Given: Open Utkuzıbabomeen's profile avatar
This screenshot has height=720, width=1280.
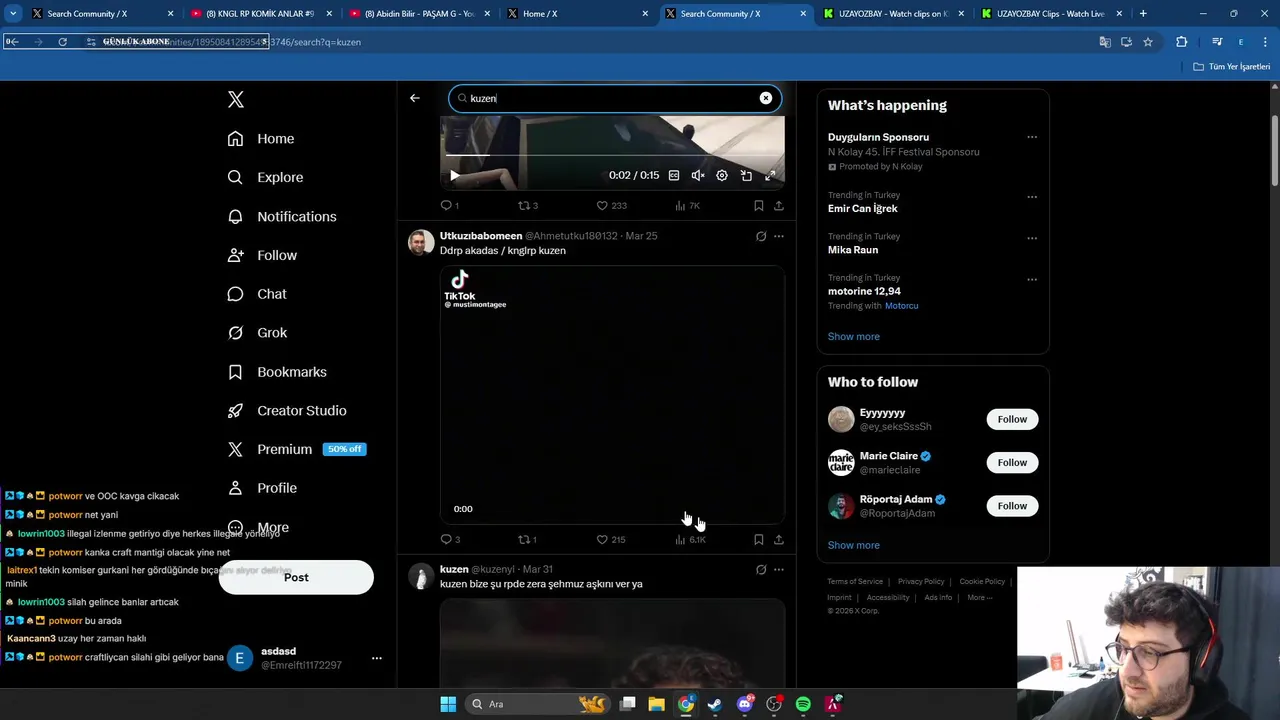Looking at the screenshot, I should (421, 243).
